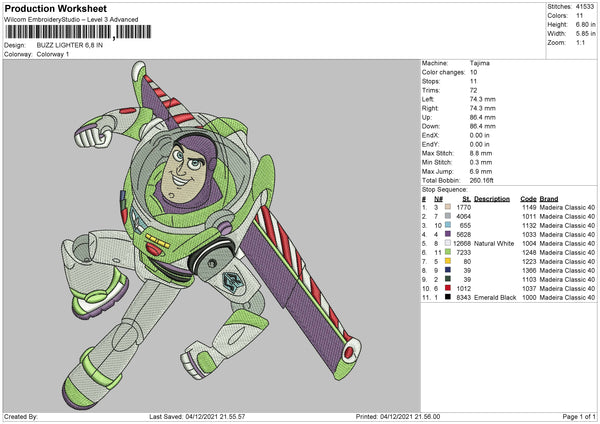The image size is (600, 424).
Task: Click the design name 'BUZZ LIGHTER 6,8 IN'
Action: coord(70,45)
